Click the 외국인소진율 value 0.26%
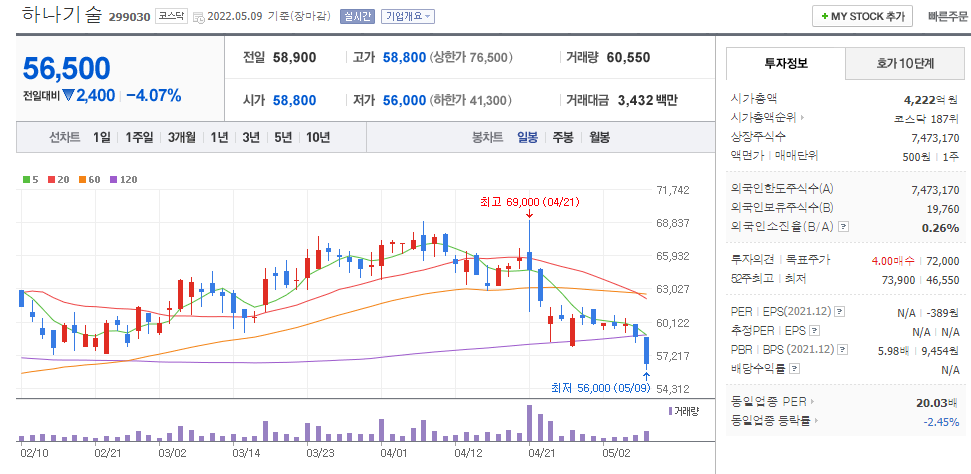The height and width of the screenshot is (474, 971). (x=941, y=227)
